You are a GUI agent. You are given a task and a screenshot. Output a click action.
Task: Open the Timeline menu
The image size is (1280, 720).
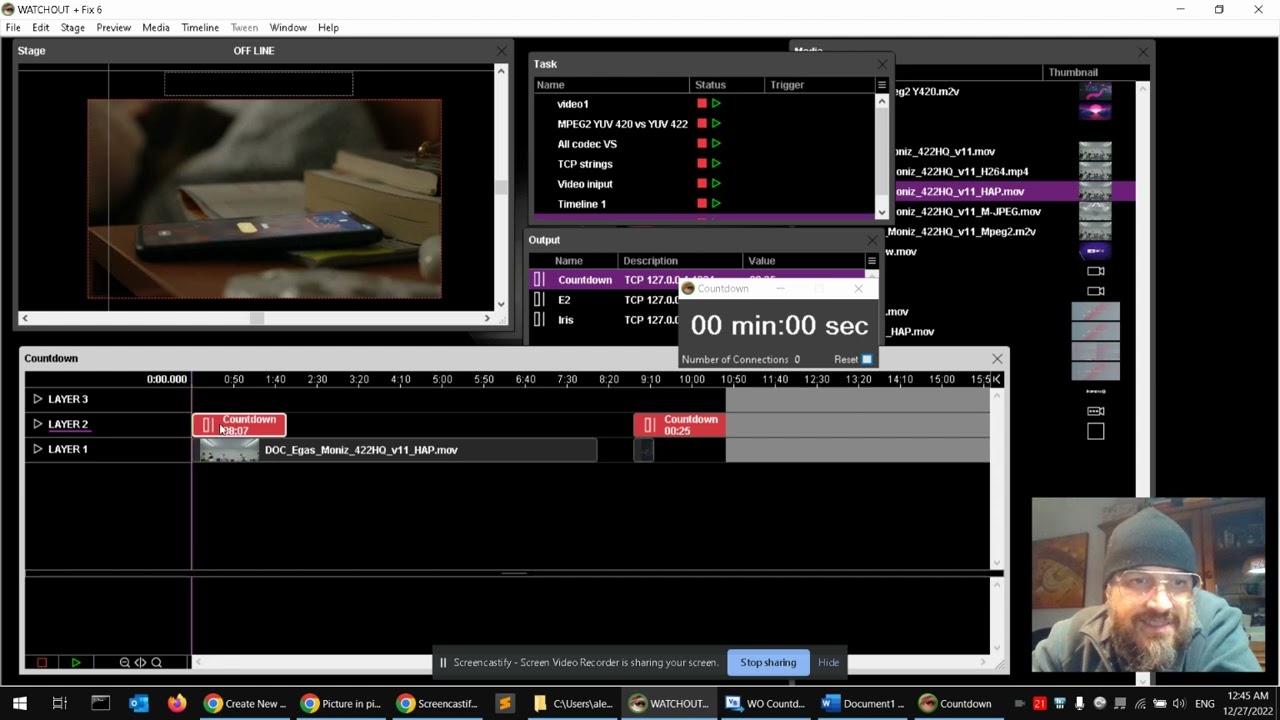pyautogui.click(x=200, y=28)
